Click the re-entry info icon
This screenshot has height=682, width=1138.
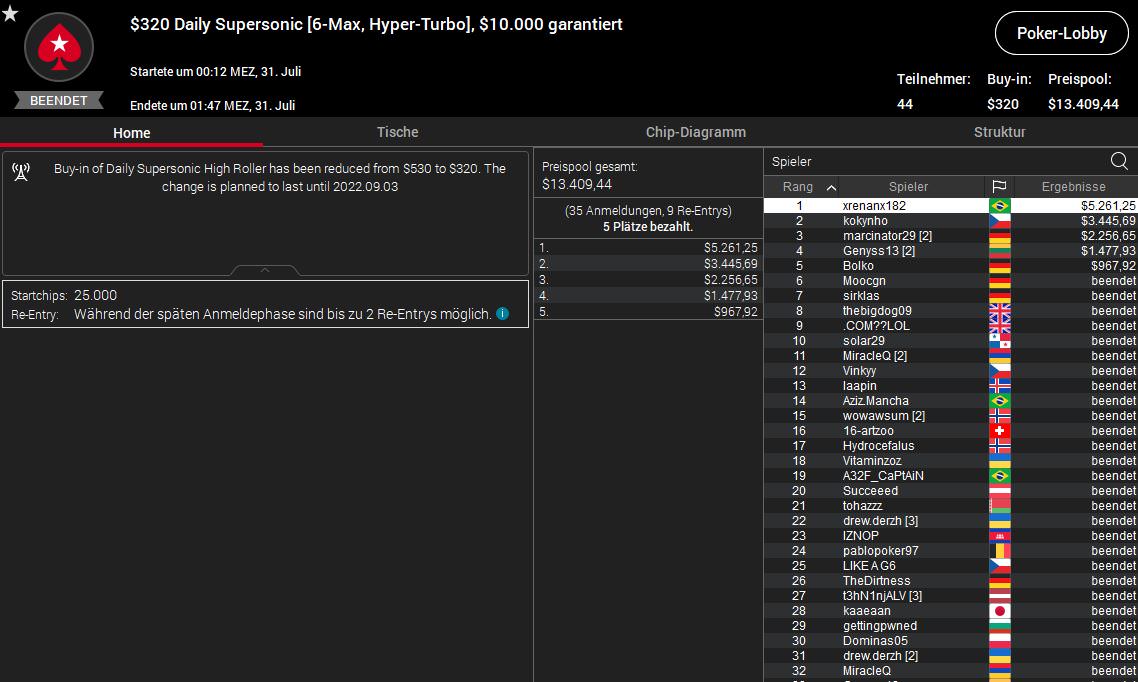(502, 314)
